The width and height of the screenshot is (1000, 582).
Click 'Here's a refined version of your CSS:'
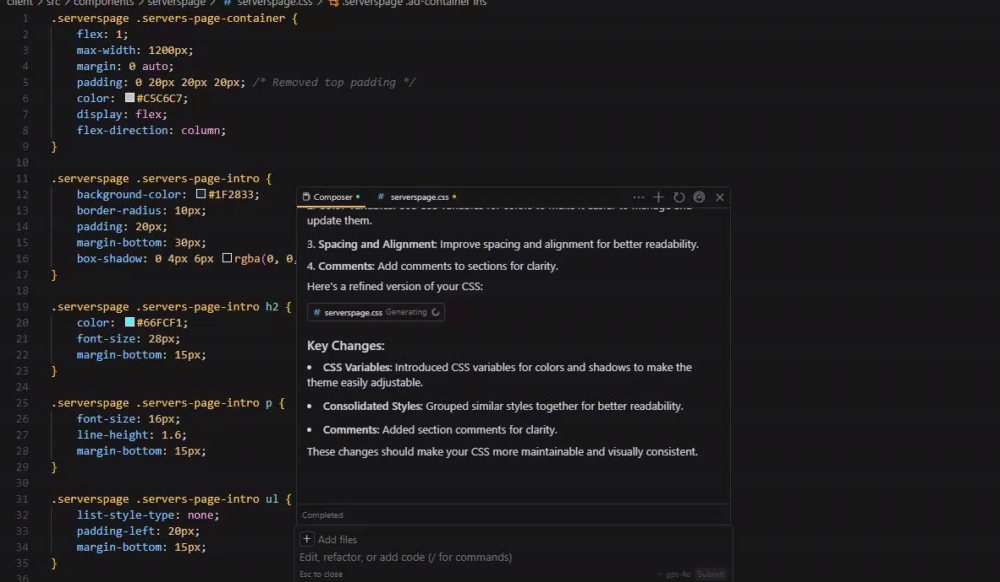pos(395,286)
